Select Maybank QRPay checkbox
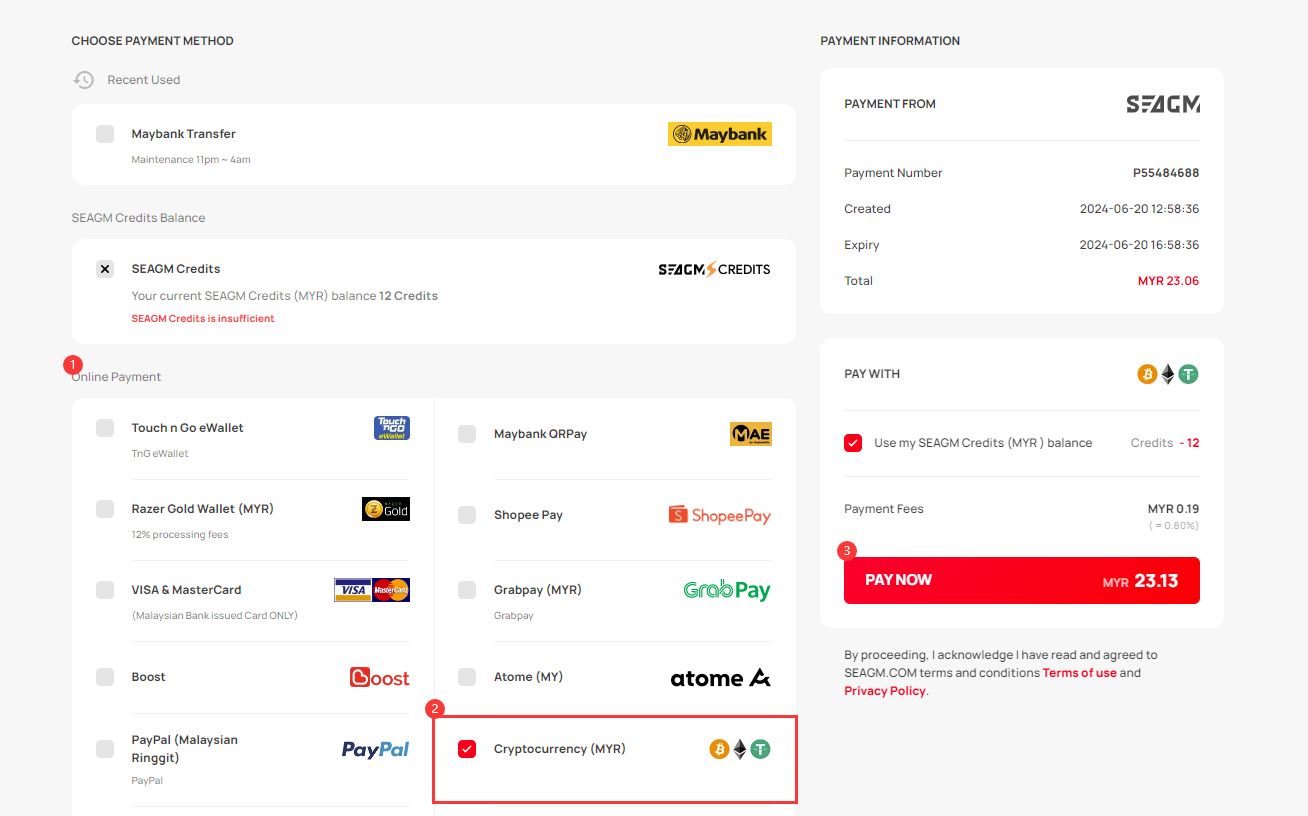The width and height of the screenshot is (1308, 816). pos(467,434)
